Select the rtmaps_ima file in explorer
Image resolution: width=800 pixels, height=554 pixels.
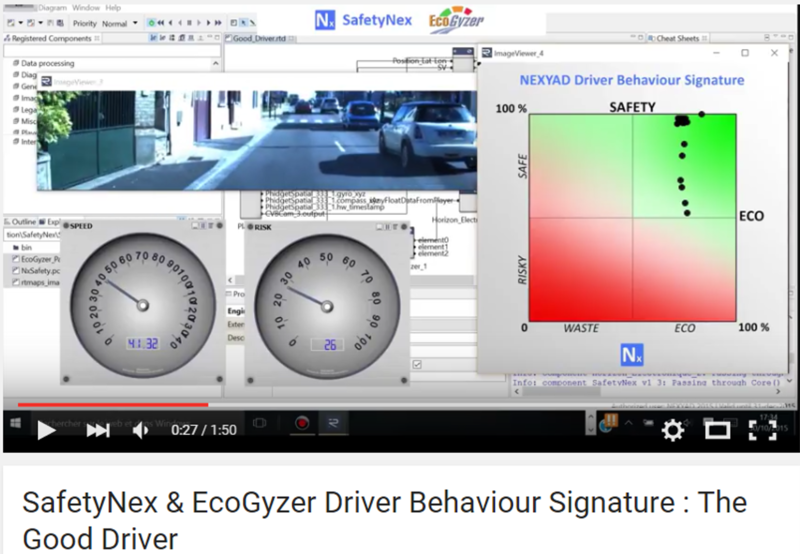36,283
